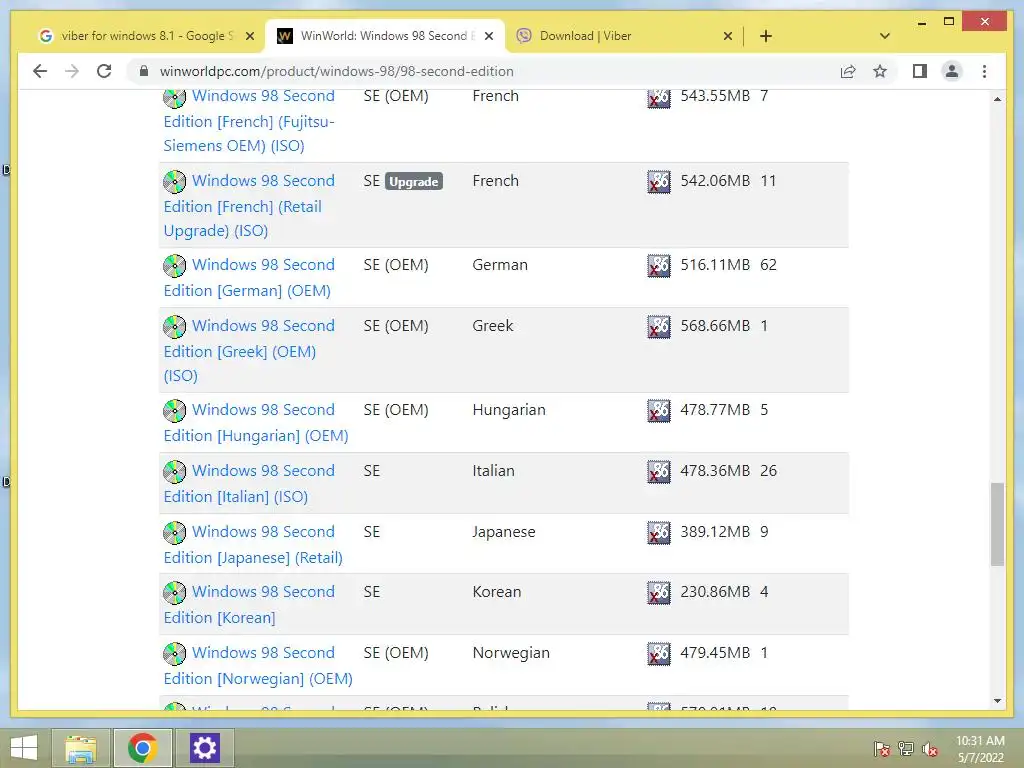The height and width of the screenshot is (768, 1024).
Task: Share this page icon in address bar
Action: coord(848,71)
